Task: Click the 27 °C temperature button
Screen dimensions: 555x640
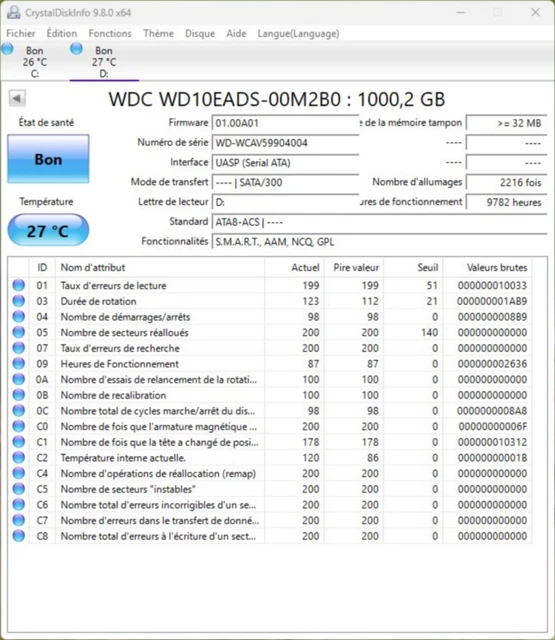Action: pyautogui.click(x=48, y=230)
